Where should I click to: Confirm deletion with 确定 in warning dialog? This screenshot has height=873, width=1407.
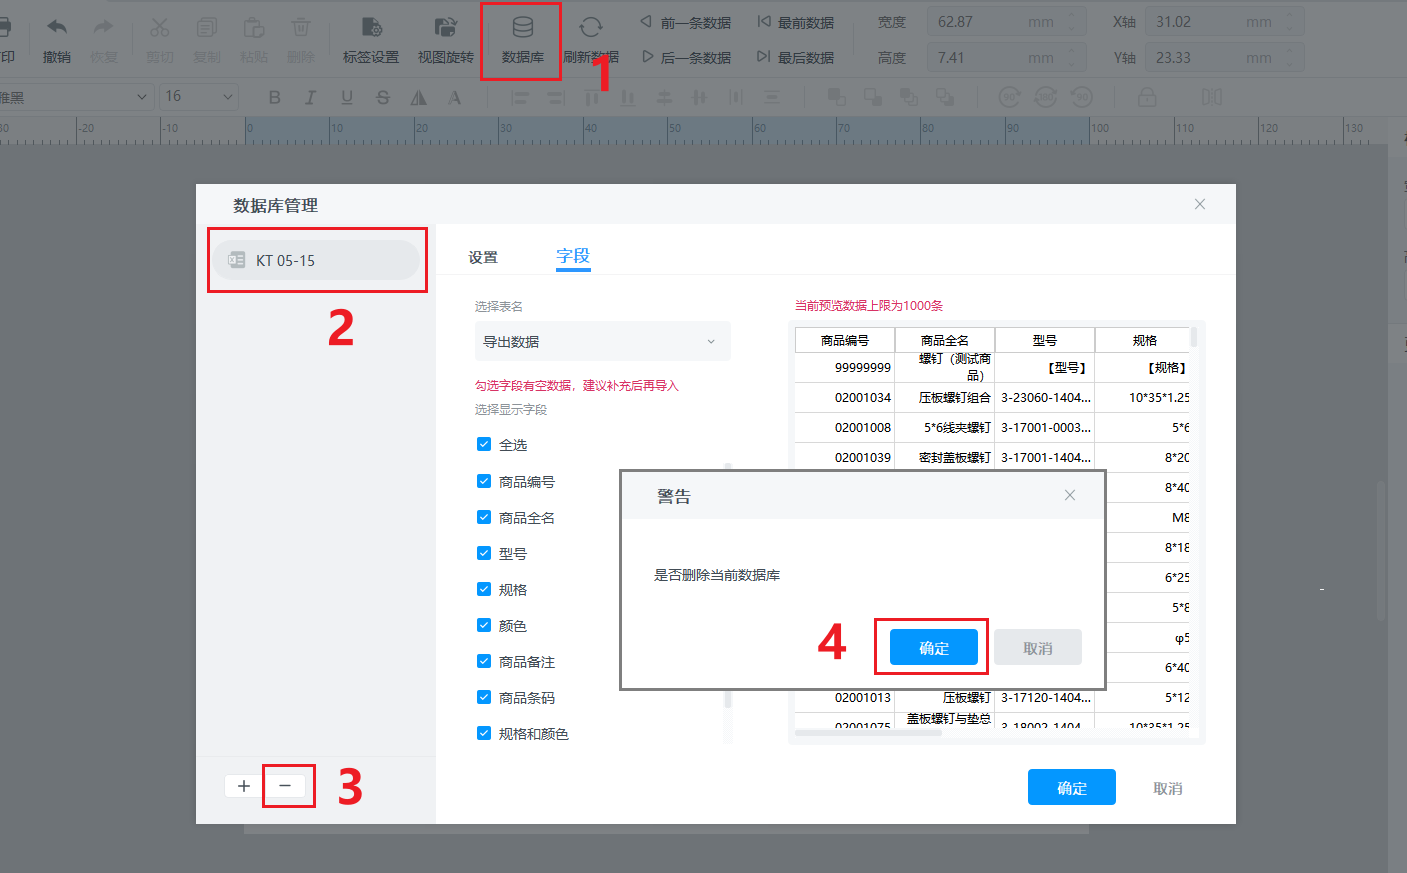[933, 648]
